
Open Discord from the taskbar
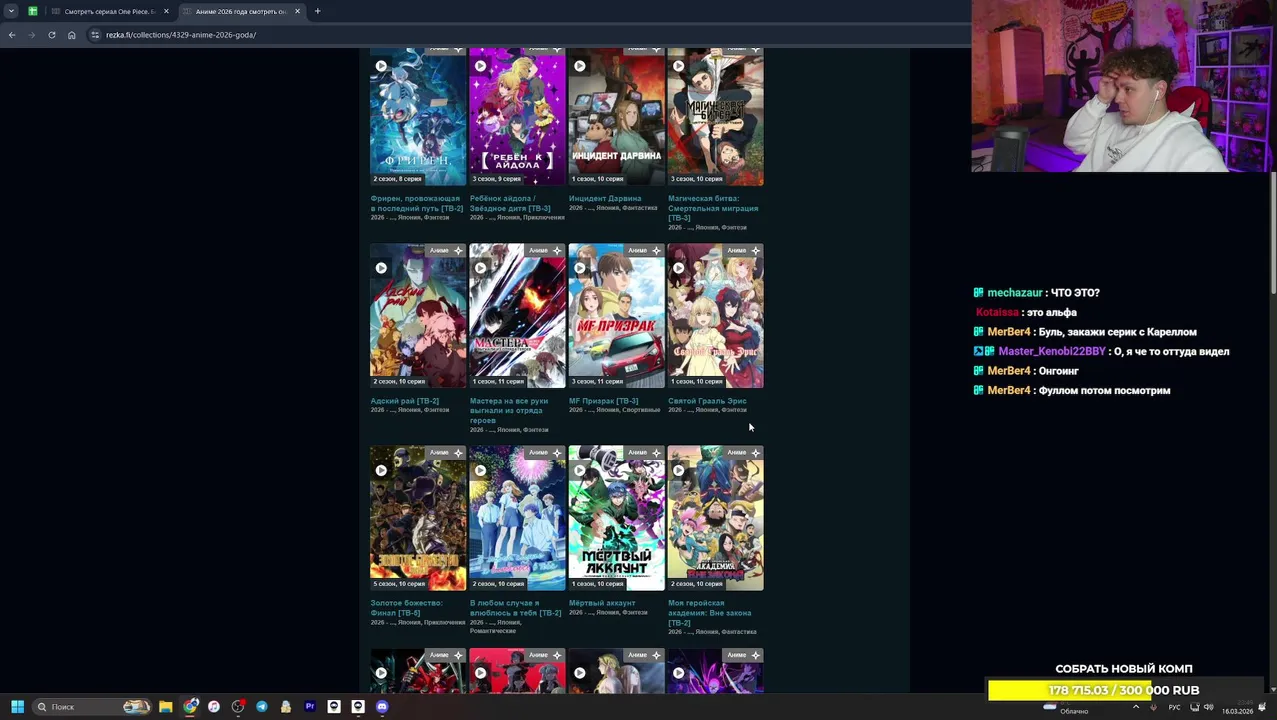point(382,707)
